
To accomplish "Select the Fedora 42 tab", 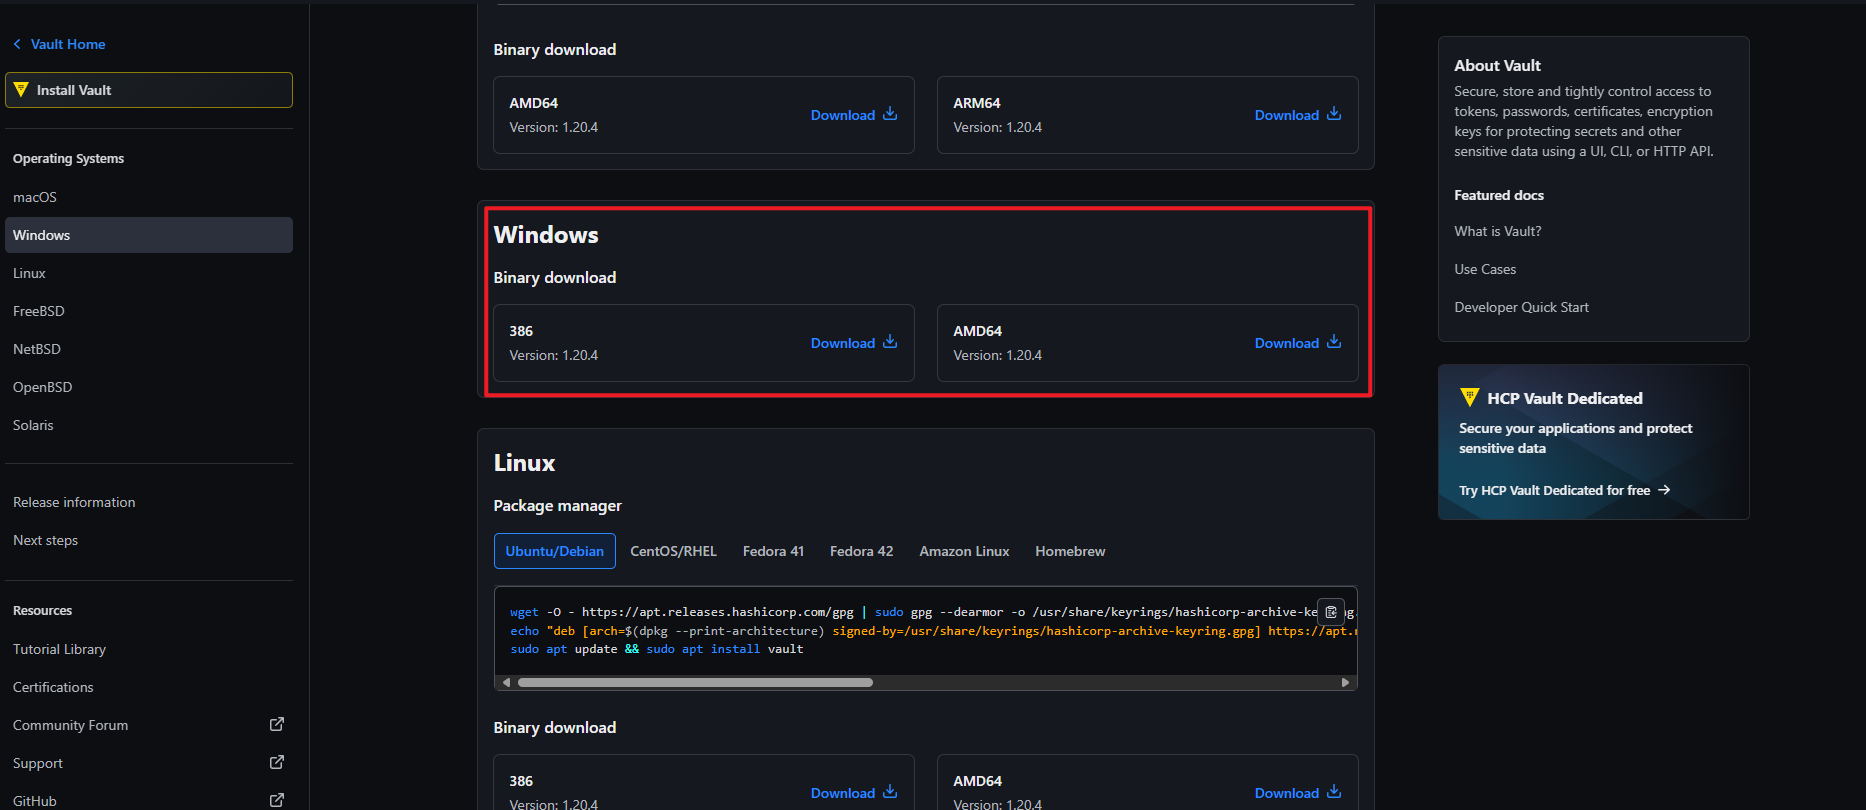I will point(861,551).
